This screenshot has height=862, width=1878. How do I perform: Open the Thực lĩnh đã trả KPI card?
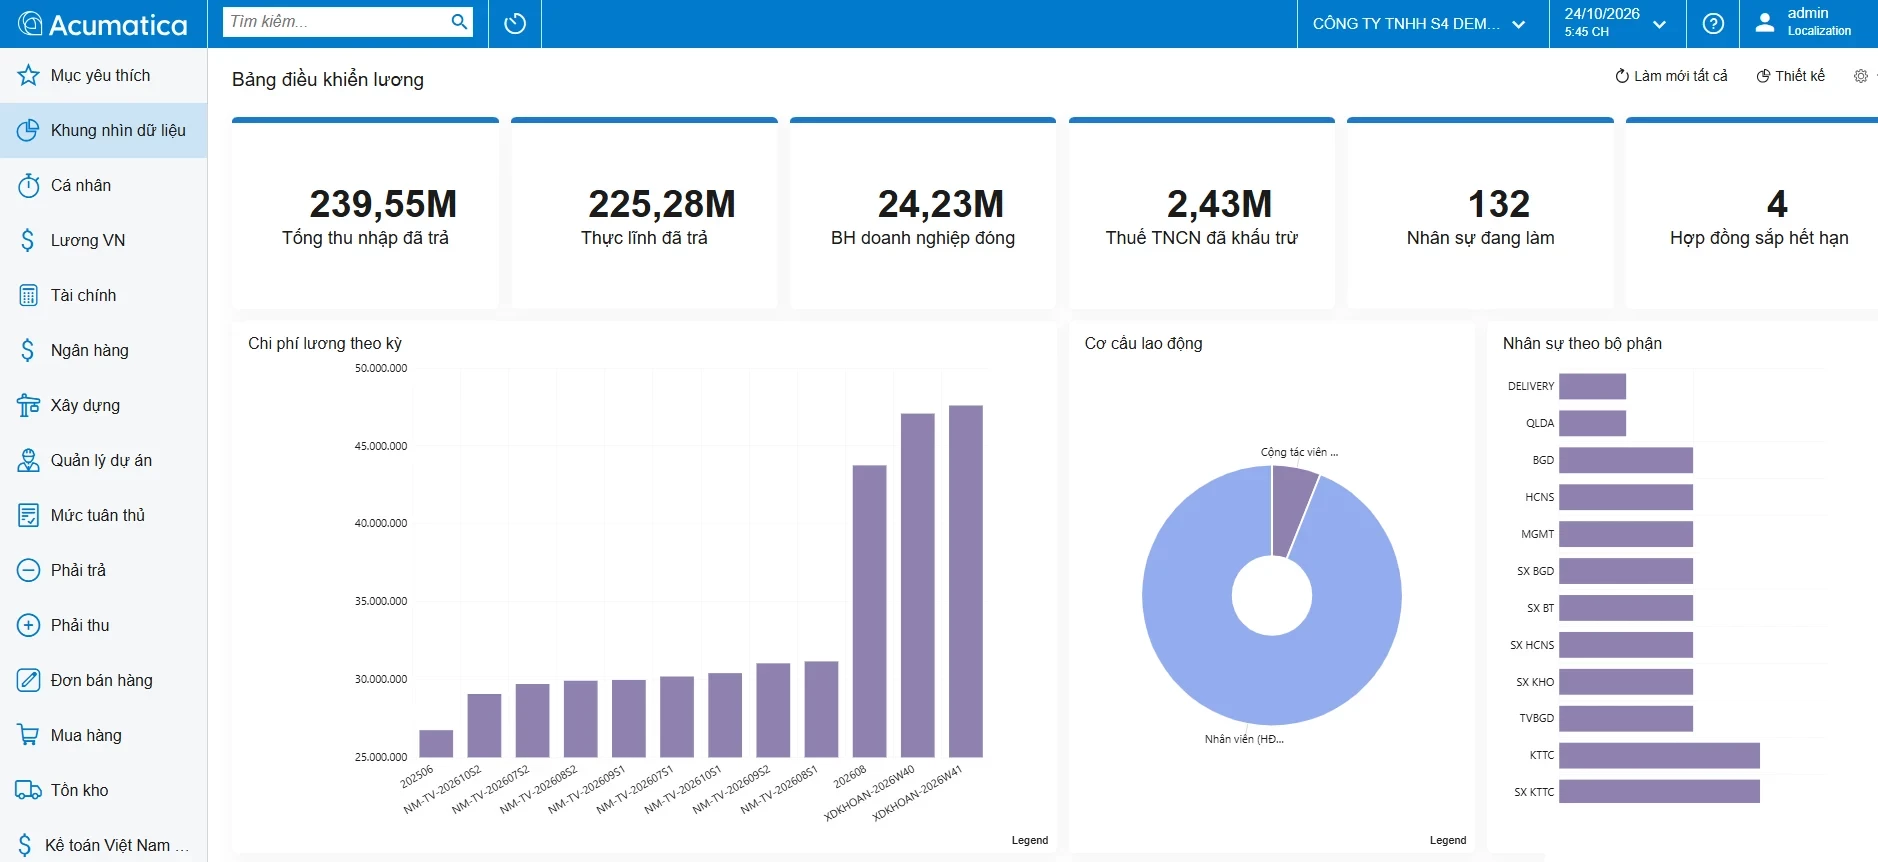(644, 213)
